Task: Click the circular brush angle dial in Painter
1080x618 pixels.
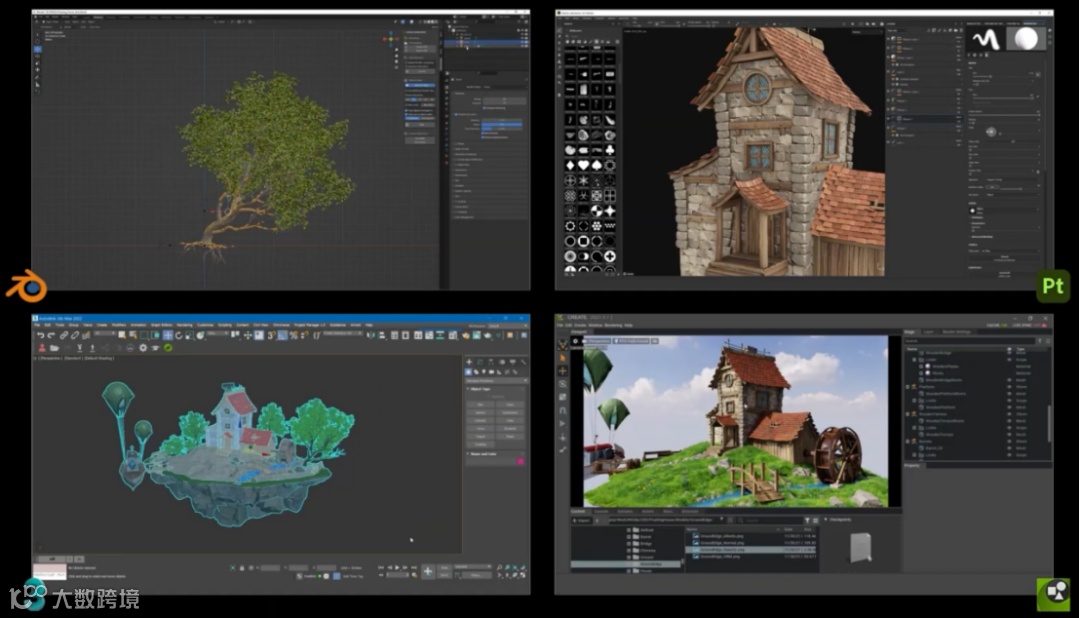Action: (991, 132)
